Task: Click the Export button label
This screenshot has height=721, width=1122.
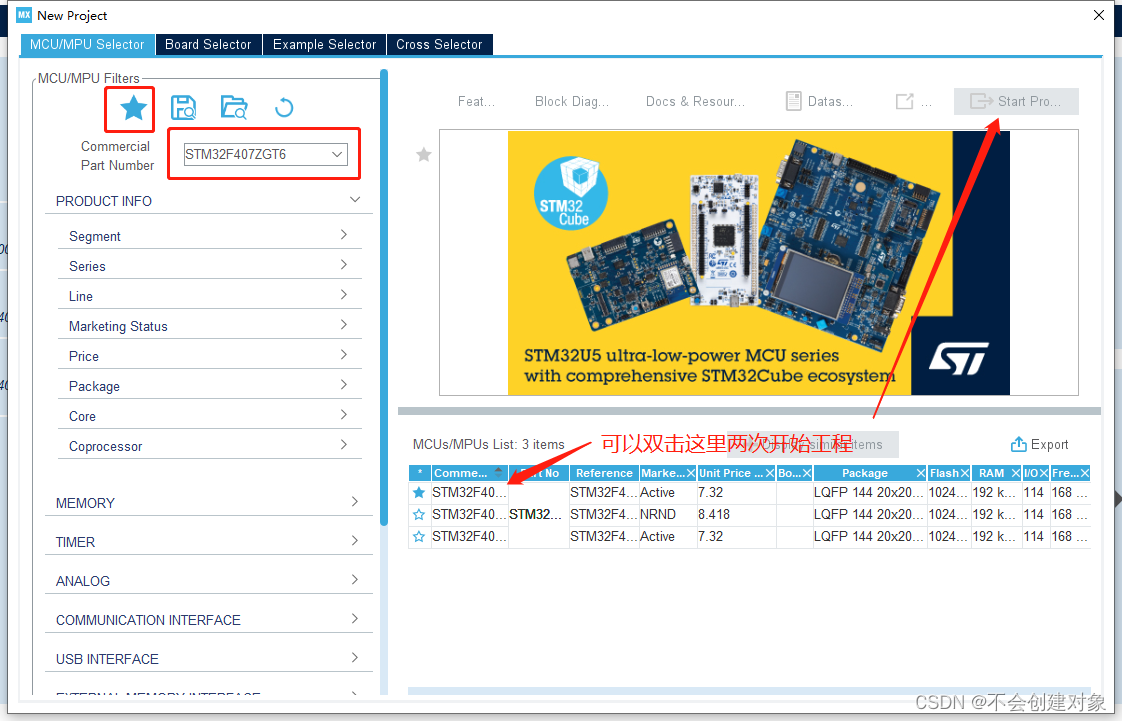Action: [x=1050, y=444]
